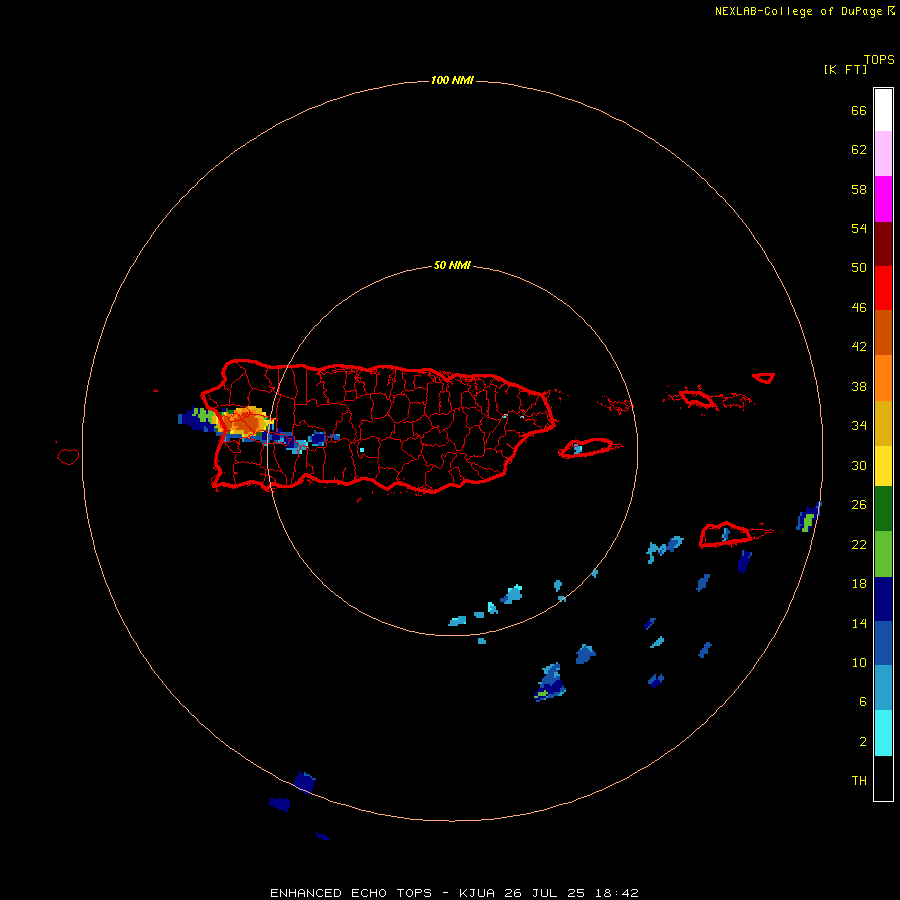
Task: Click the light green legend swatch
Action: tap(883, 554)
